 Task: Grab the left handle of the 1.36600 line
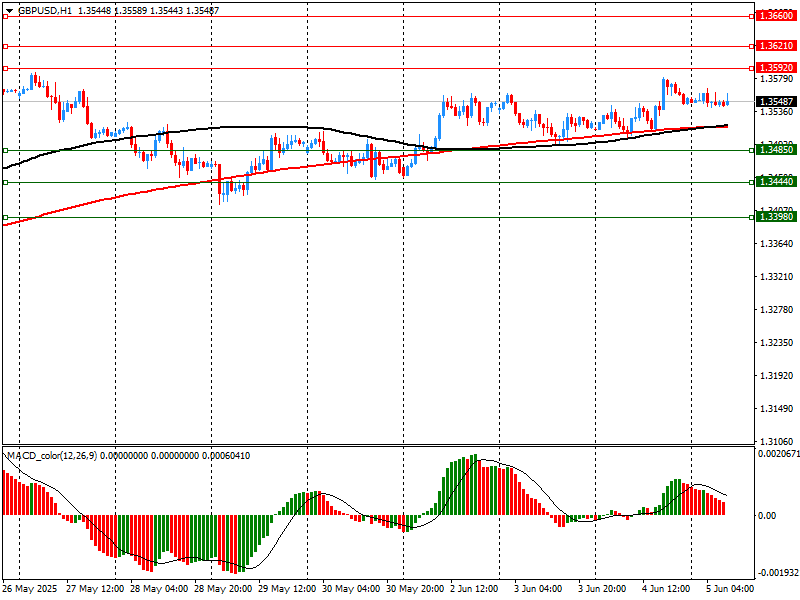(x=5, y=16)
